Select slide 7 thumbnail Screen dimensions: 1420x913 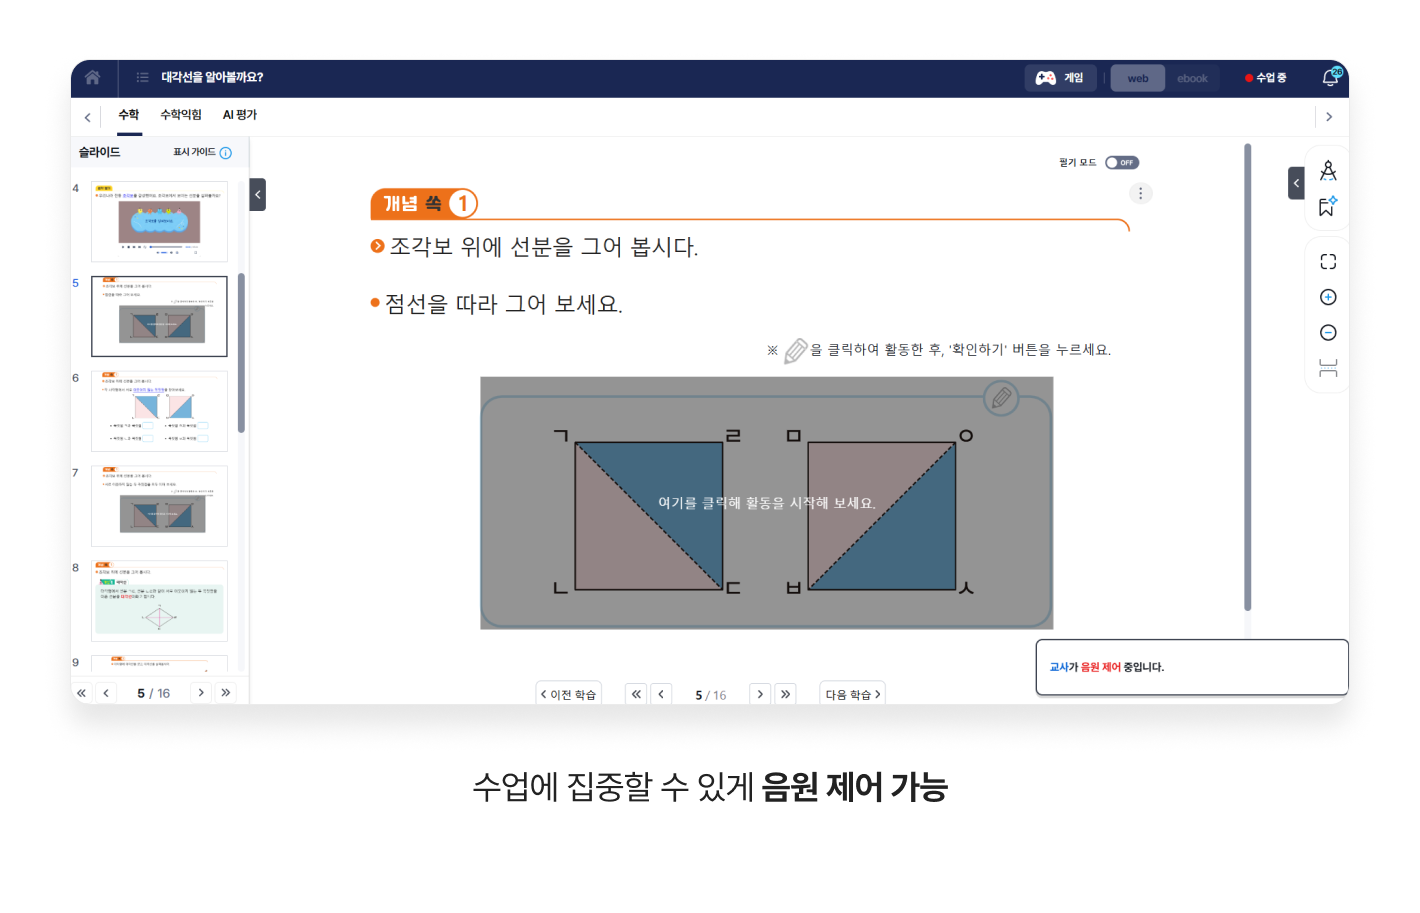pyautogui.click(x=159, y=506)
